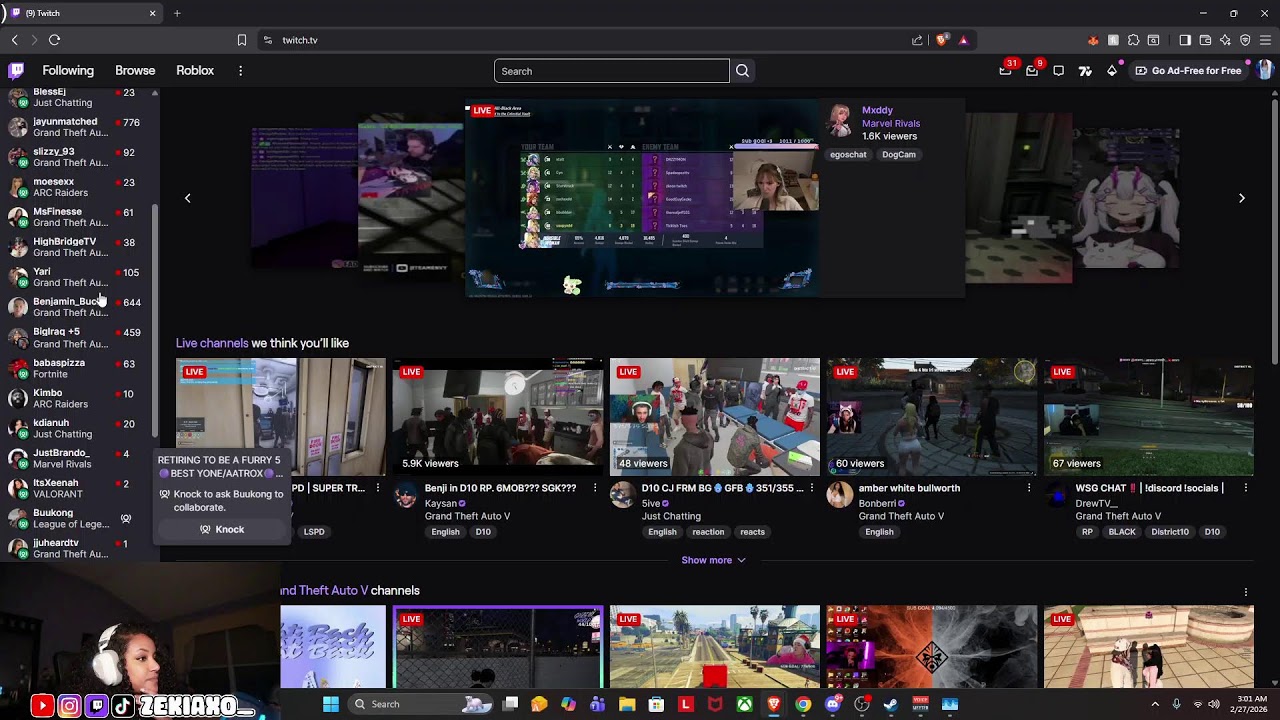1280x720 pixels.
Task: Open options for Kaysan stream card
Action: 594,488
